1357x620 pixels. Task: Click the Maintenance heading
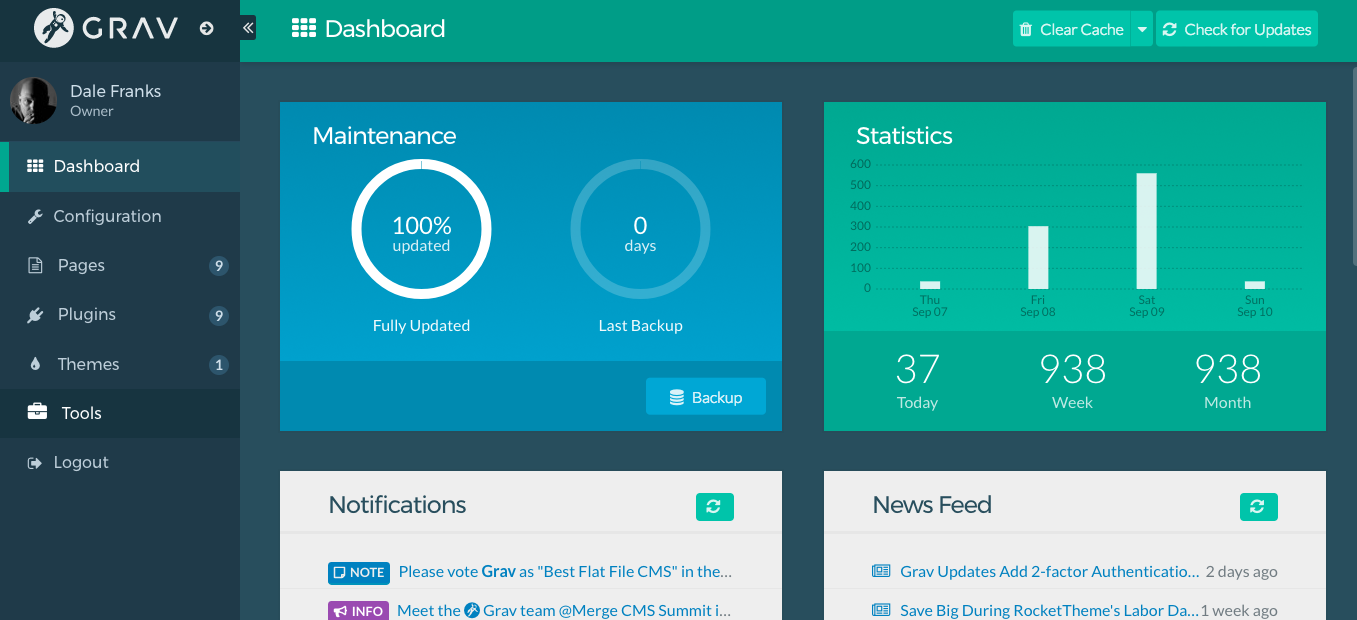(384, 136)
